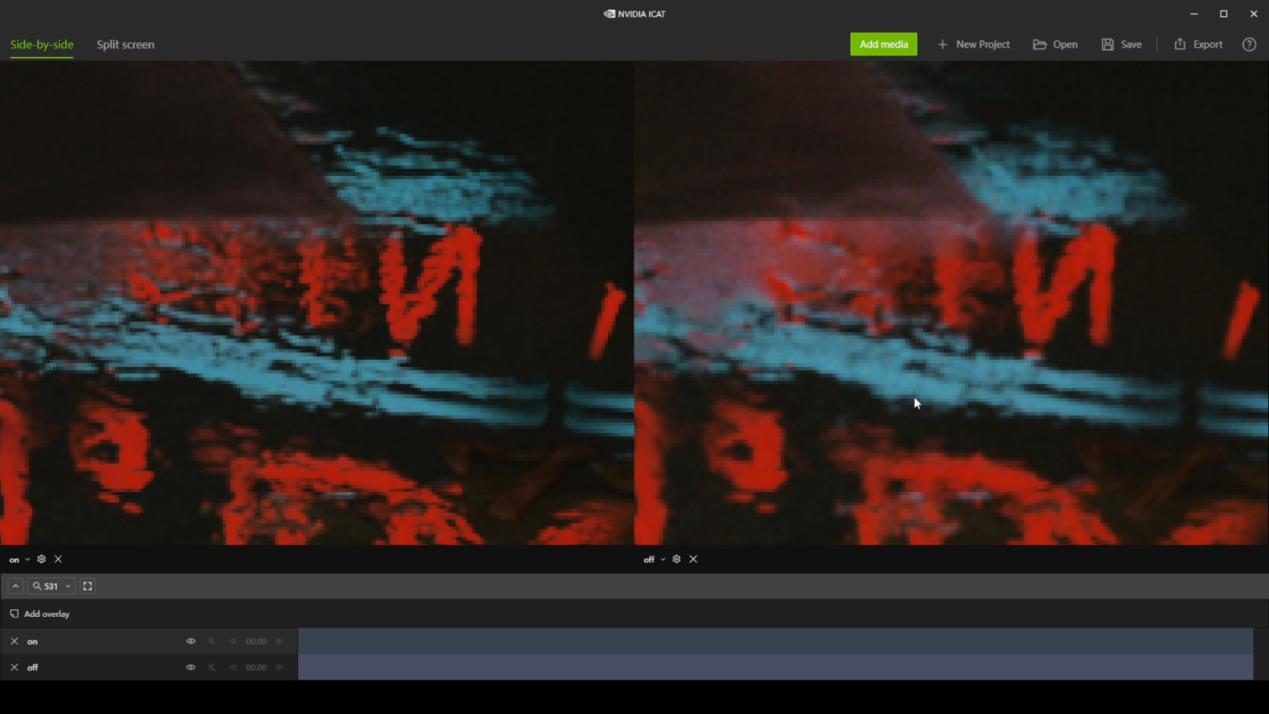Open settings gear for the 'off' pane
1269x714 pixels.
click(676, 559)
